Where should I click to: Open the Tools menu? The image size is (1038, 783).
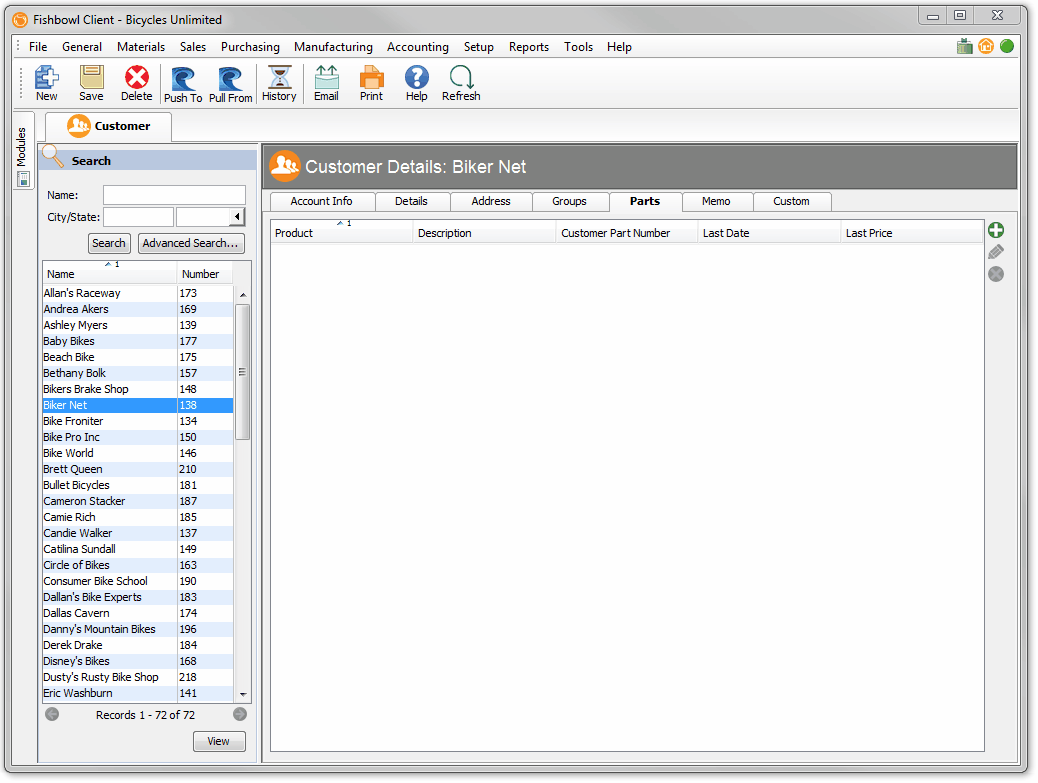(578, 47)
